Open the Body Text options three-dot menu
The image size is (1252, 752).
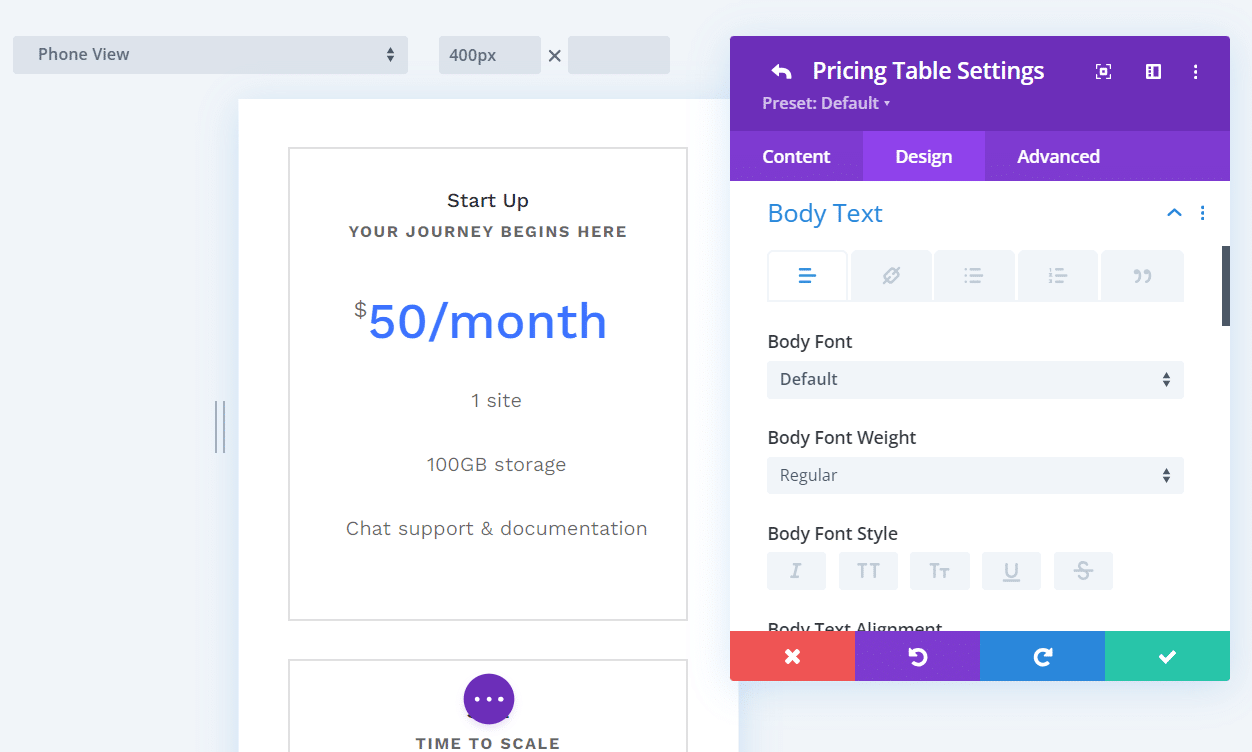1202,213
